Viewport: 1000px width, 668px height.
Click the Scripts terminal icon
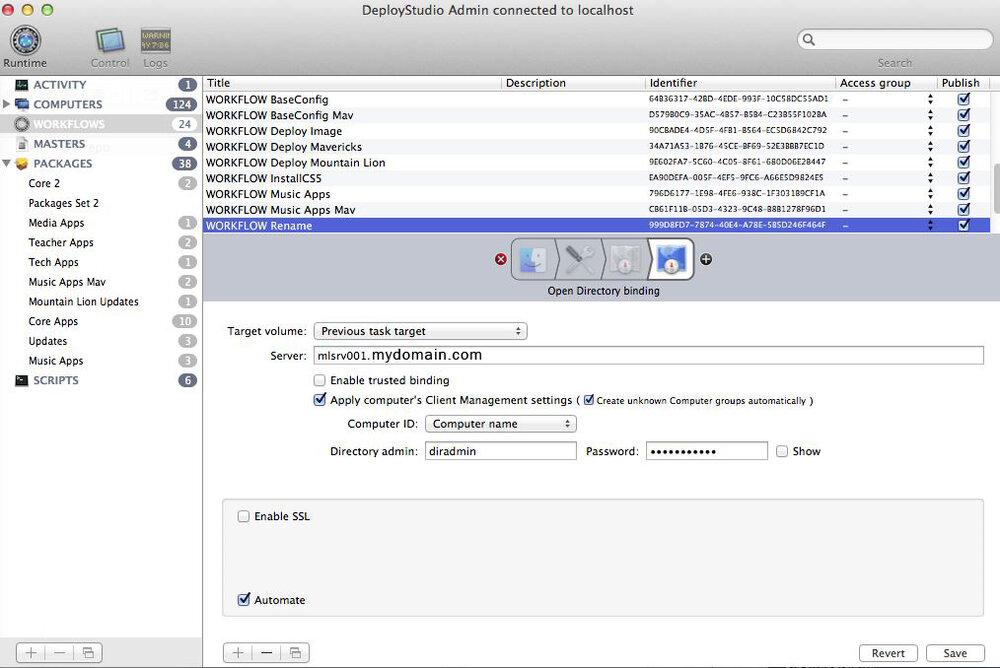(22, 380)
